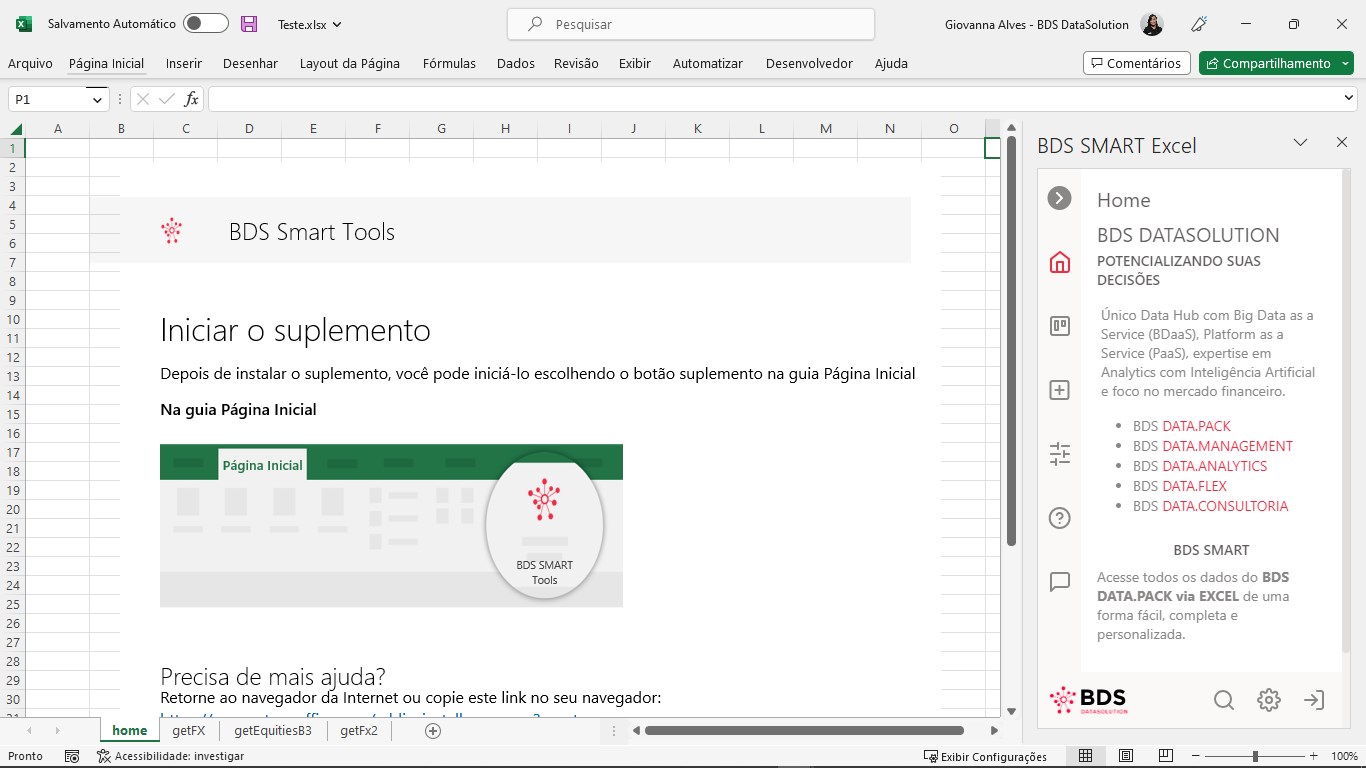Click the formula bar confirm checkmark icon
Screen dimensions: 1366x768
click(167, 99)
